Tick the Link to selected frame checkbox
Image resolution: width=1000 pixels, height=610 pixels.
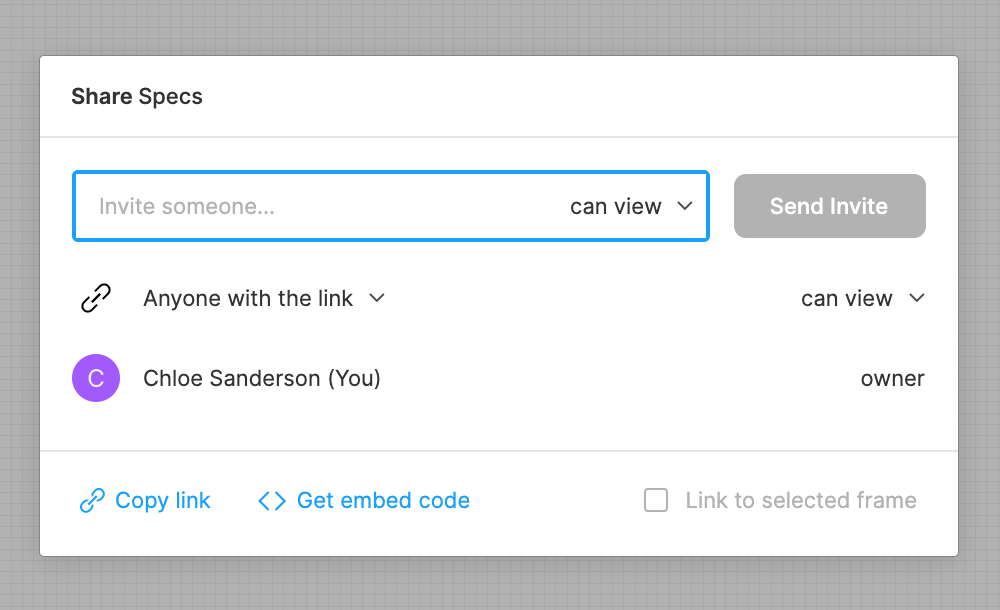(x=656, y=500)
